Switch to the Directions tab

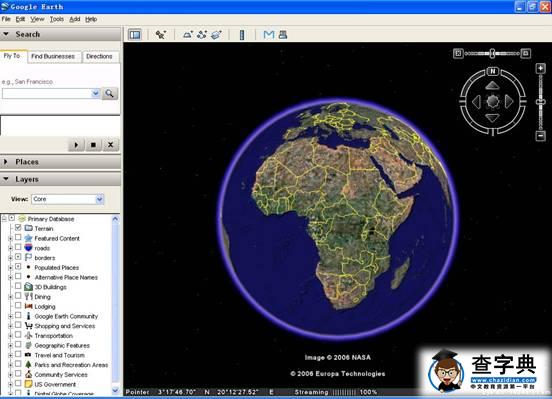(x=99, y=56)
